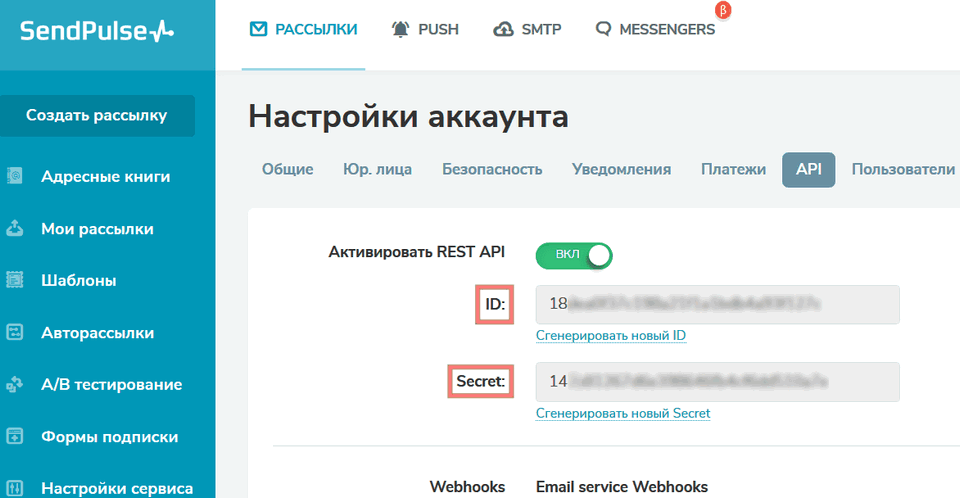Screen dimensions: 960x498
Task: Click the Настройки сервиса sidebar icon
Action: (x=15, y=488)
